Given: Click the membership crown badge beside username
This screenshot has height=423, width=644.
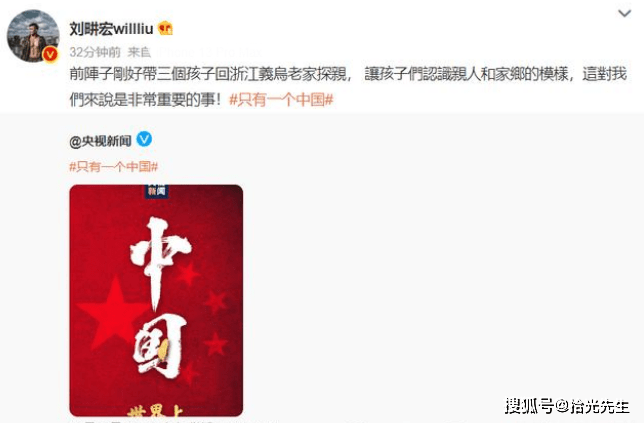Looking at the screenshot, I should point(165,28).
